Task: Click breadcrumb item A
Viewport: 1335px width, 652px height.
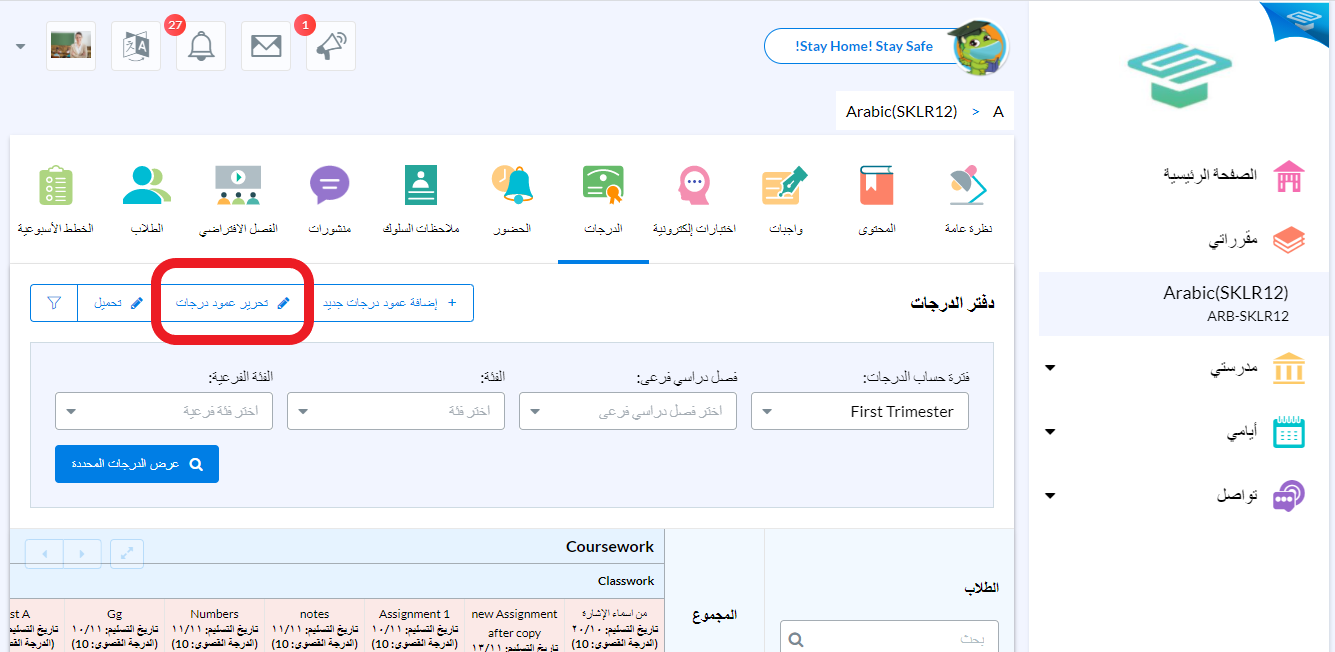Action: [998, 111]
